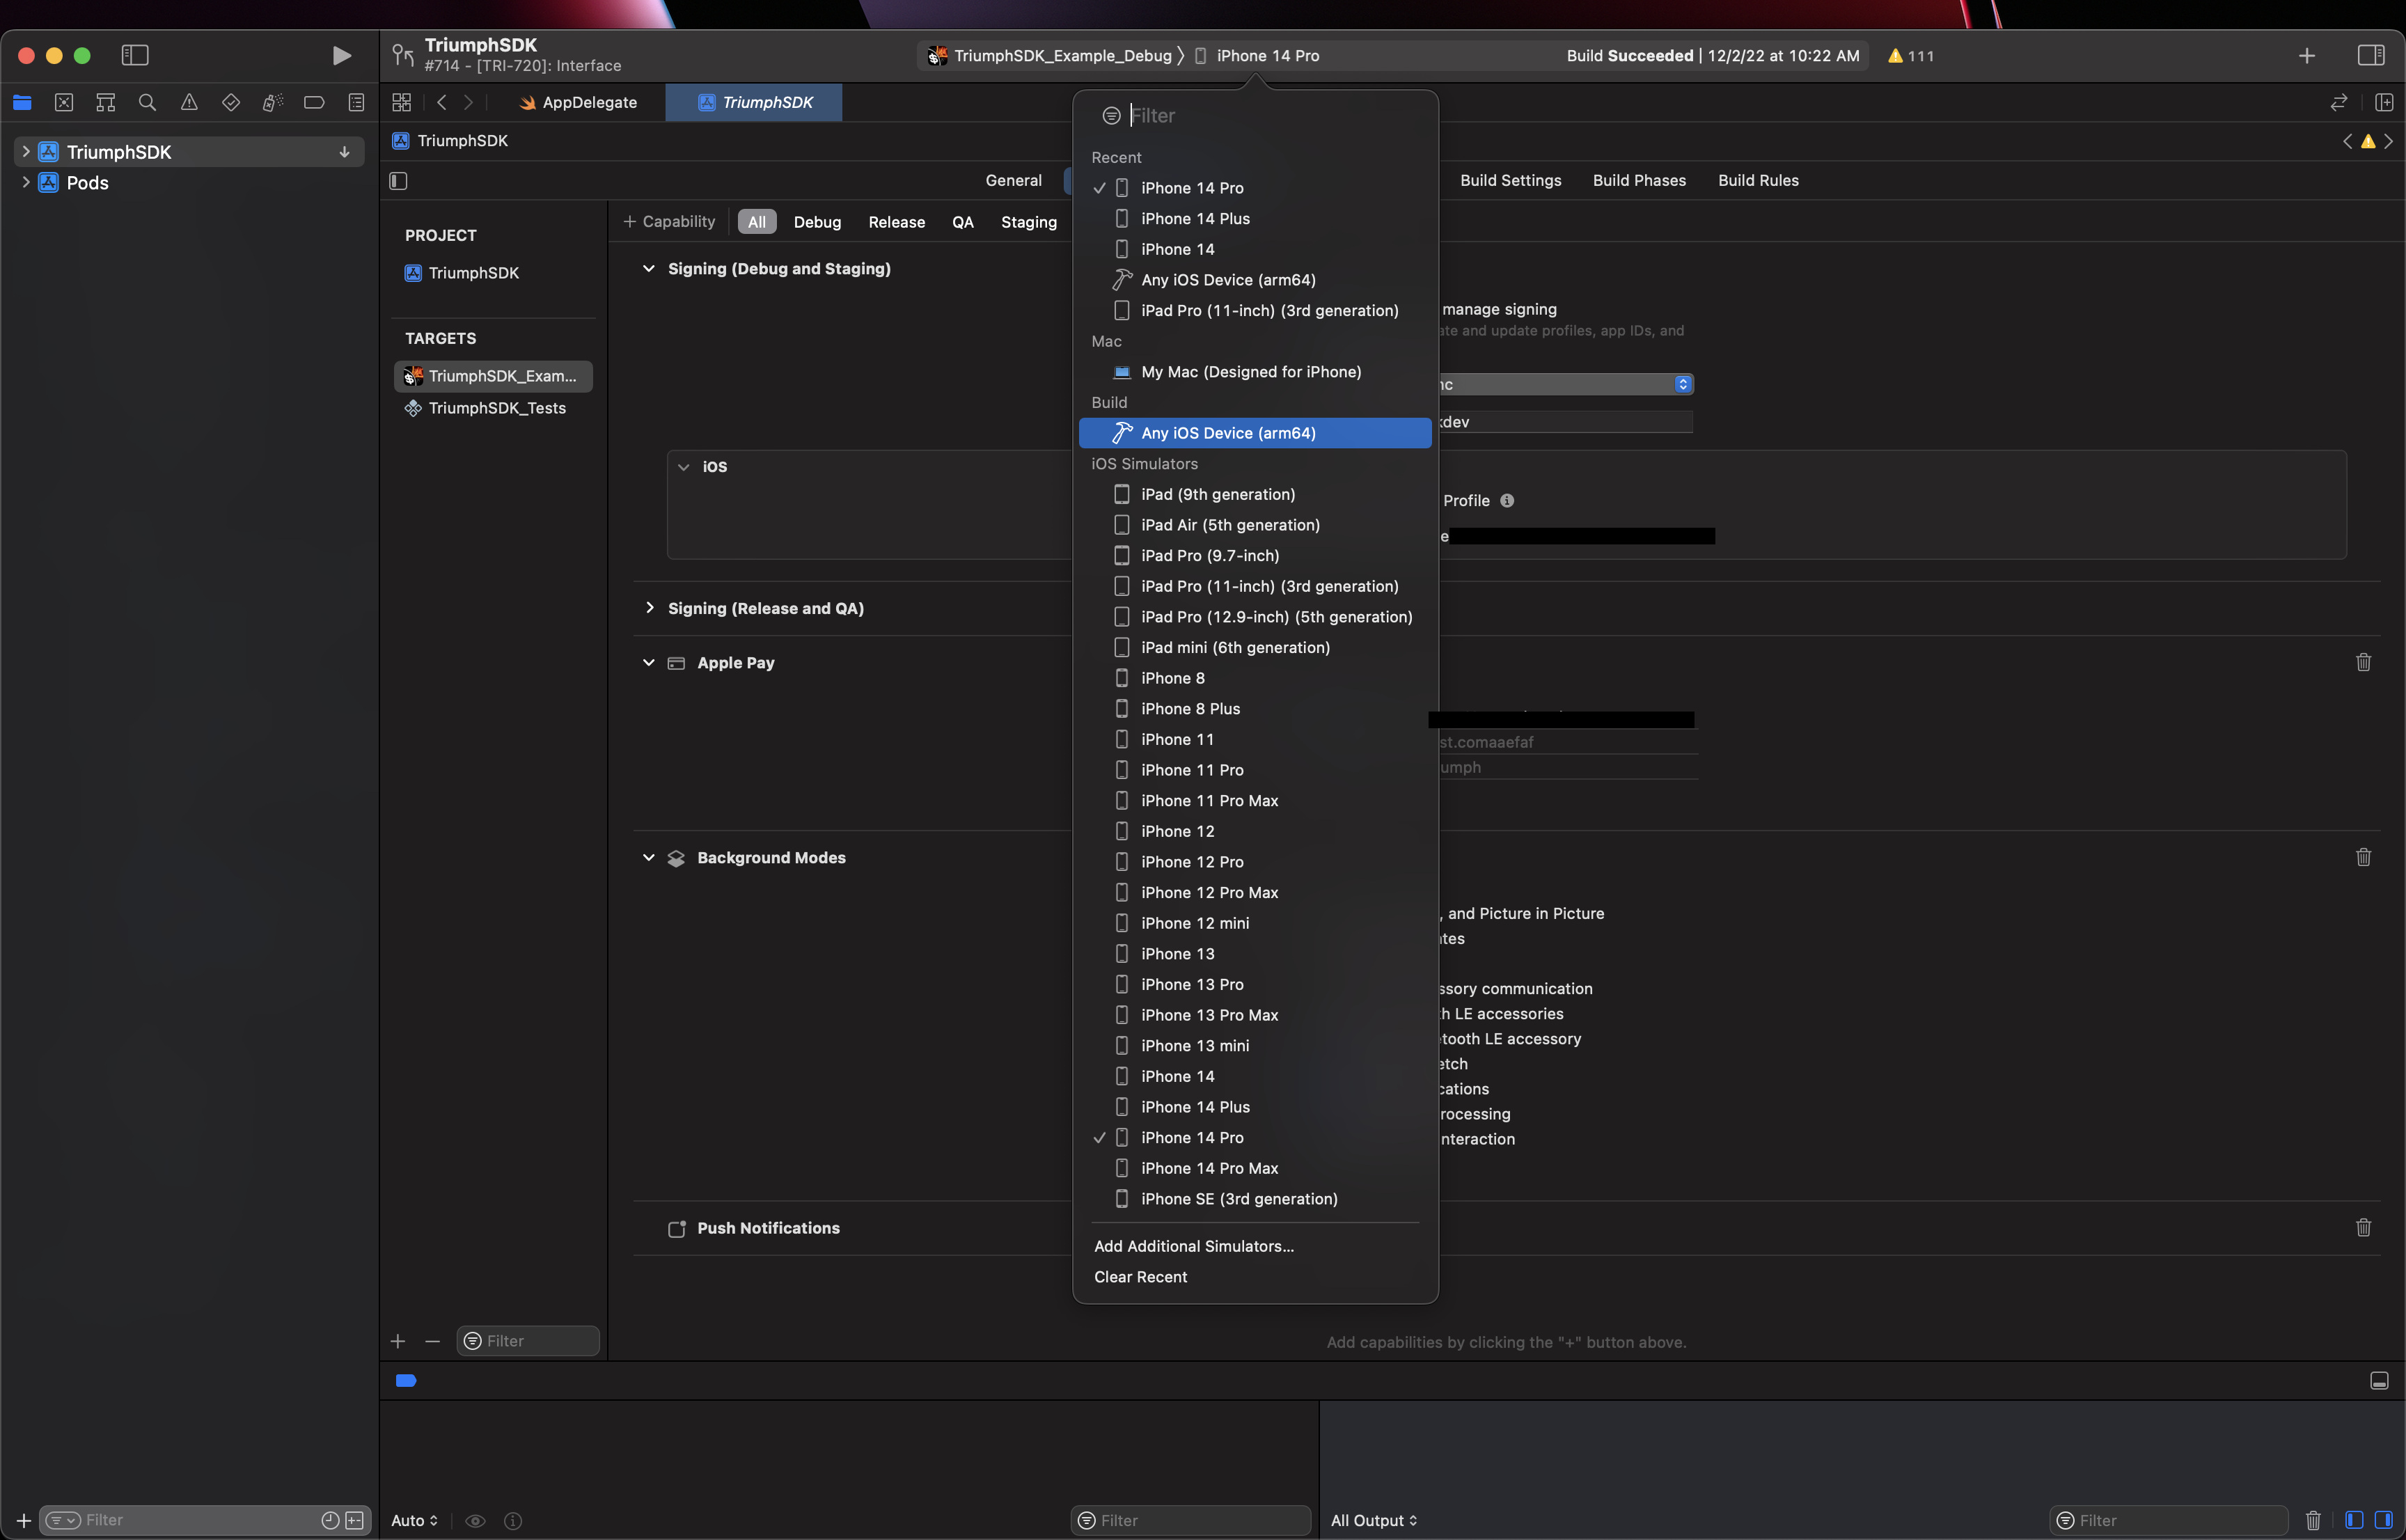Hide the debug area with bottom-right icon
This screenshot has height=1540, width=2406.
(2380, 1381)
